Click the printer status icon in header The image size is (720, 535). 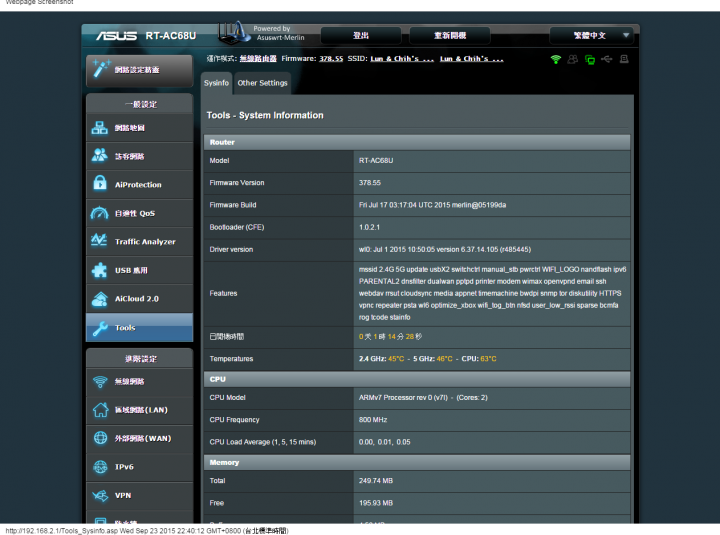tap(624, 59)
